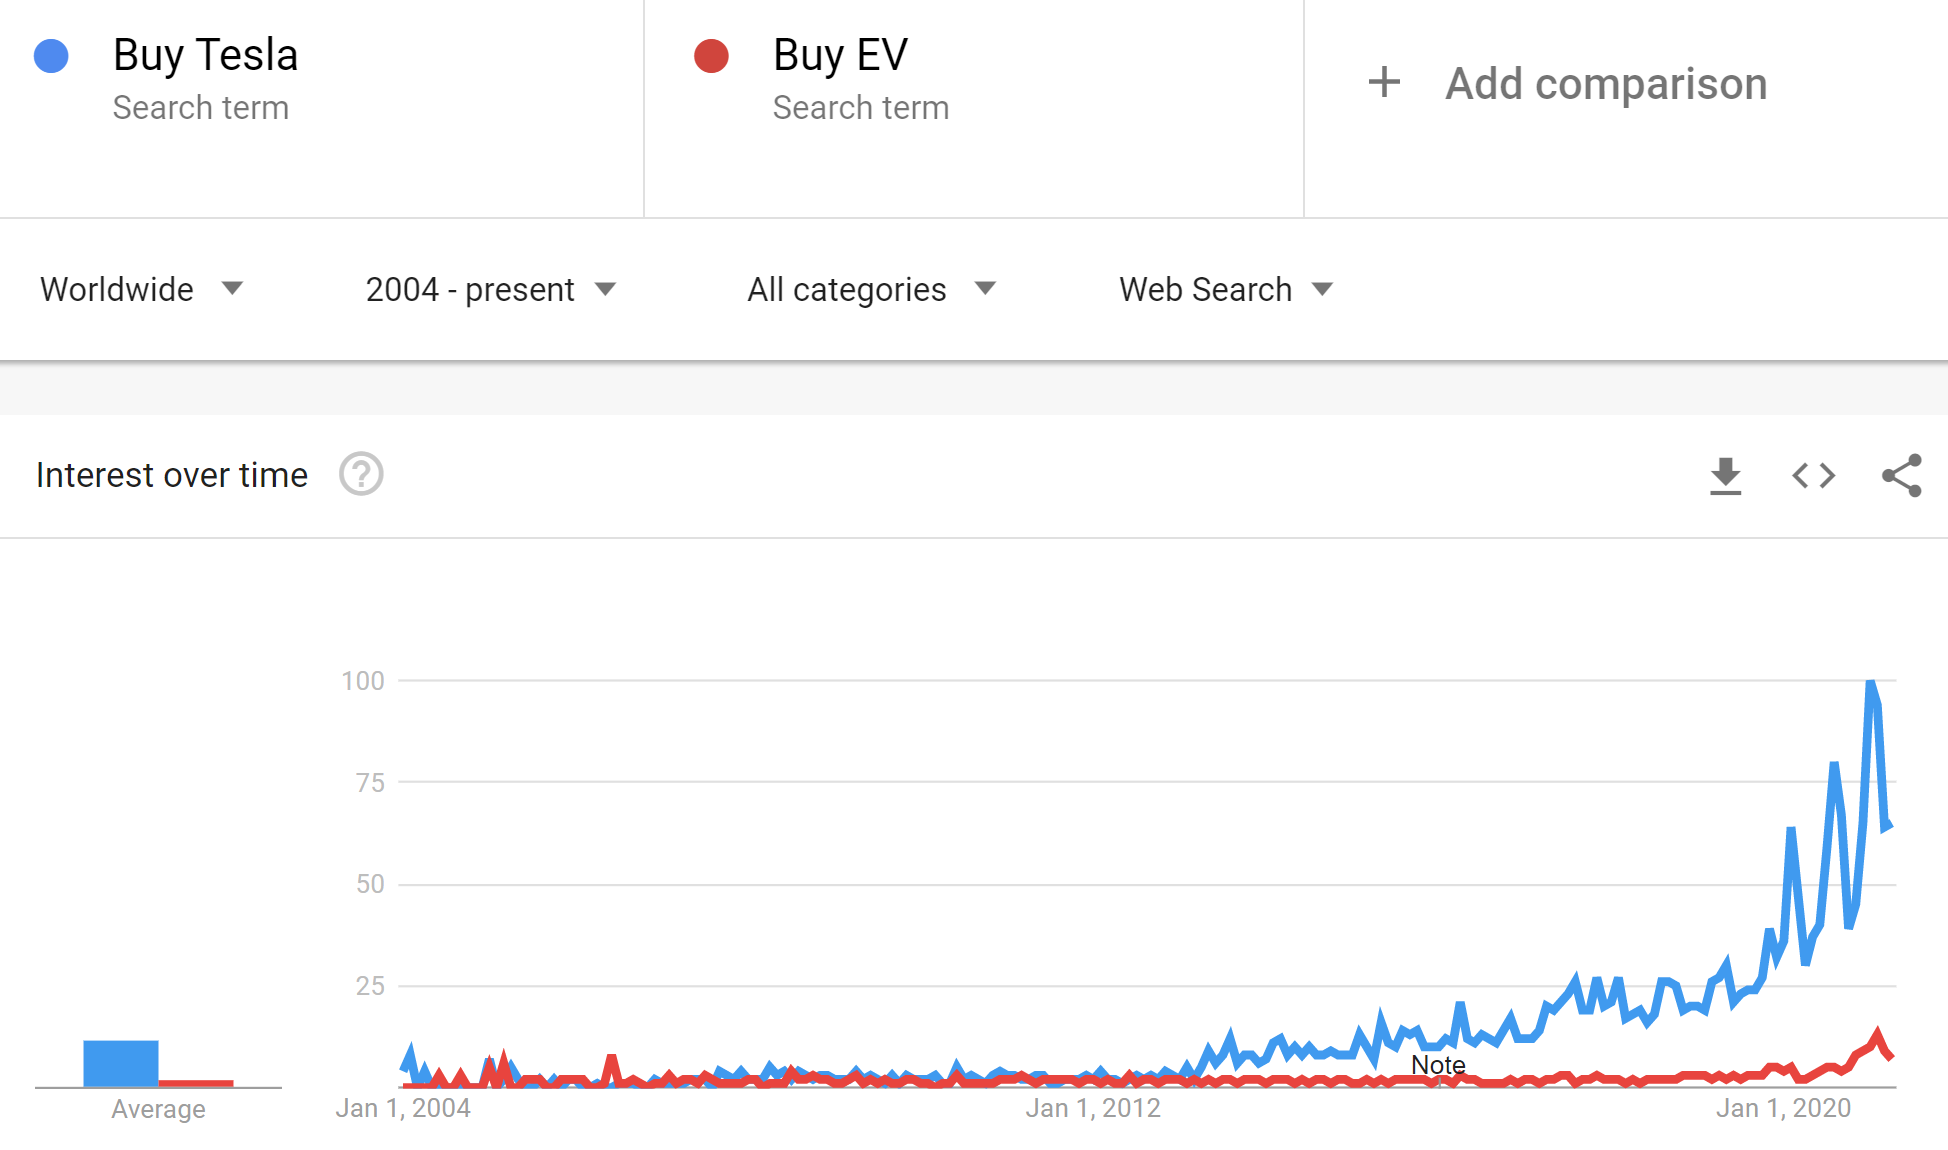Screen dimensions: 1948x1150
Task: Share the interest over time chart
Action: click(x=1901, y=475)
